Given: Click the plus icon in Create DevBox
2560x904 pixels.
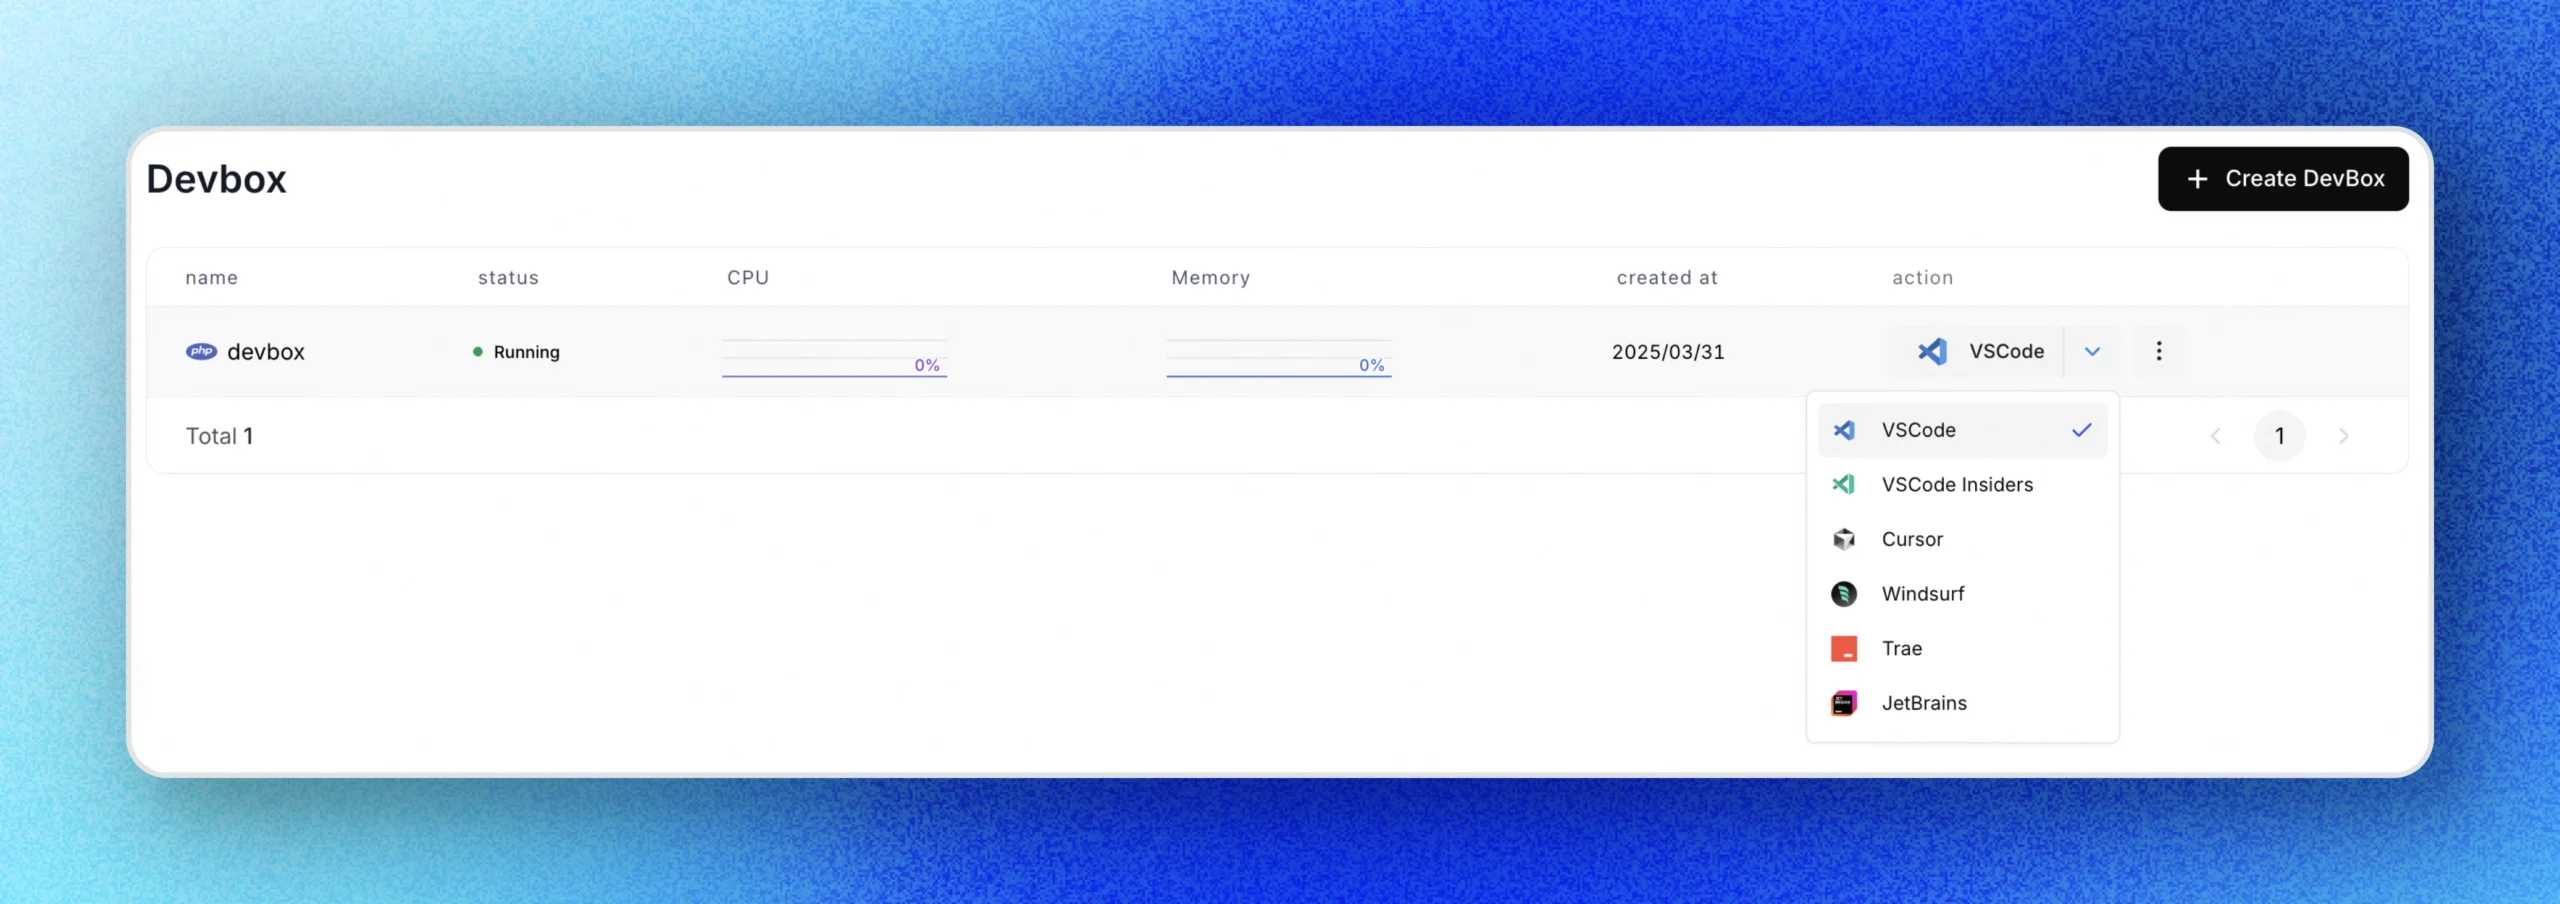Looking at the screenshot, I should tap(2197, 179).
